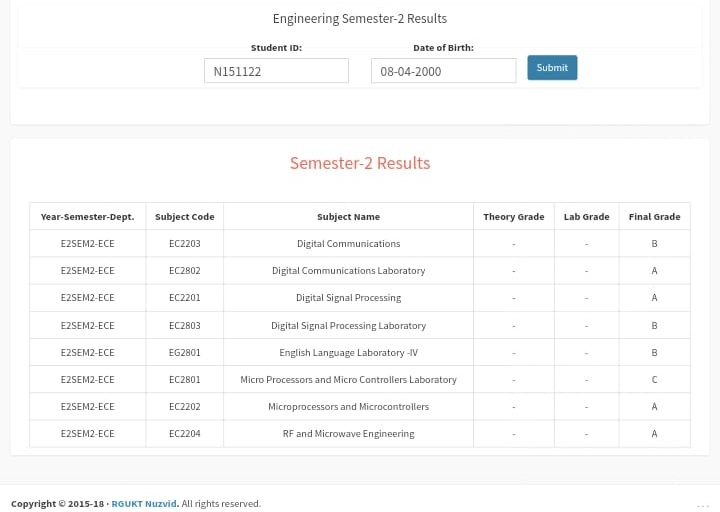720x512 pixels.
Task: Click the Engineering Semester-2 Results title
Action: [360, 19]
